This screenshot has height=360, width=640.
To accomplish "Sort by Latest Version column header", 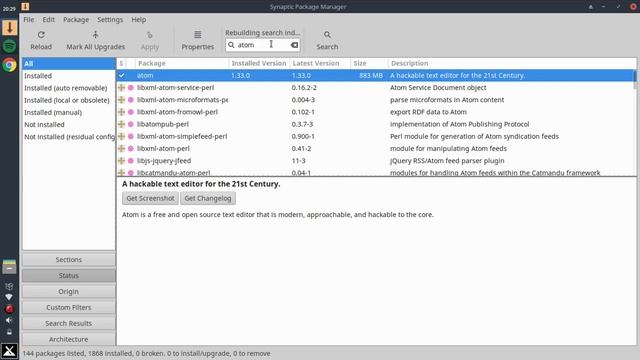I will [x=320, y=63].
